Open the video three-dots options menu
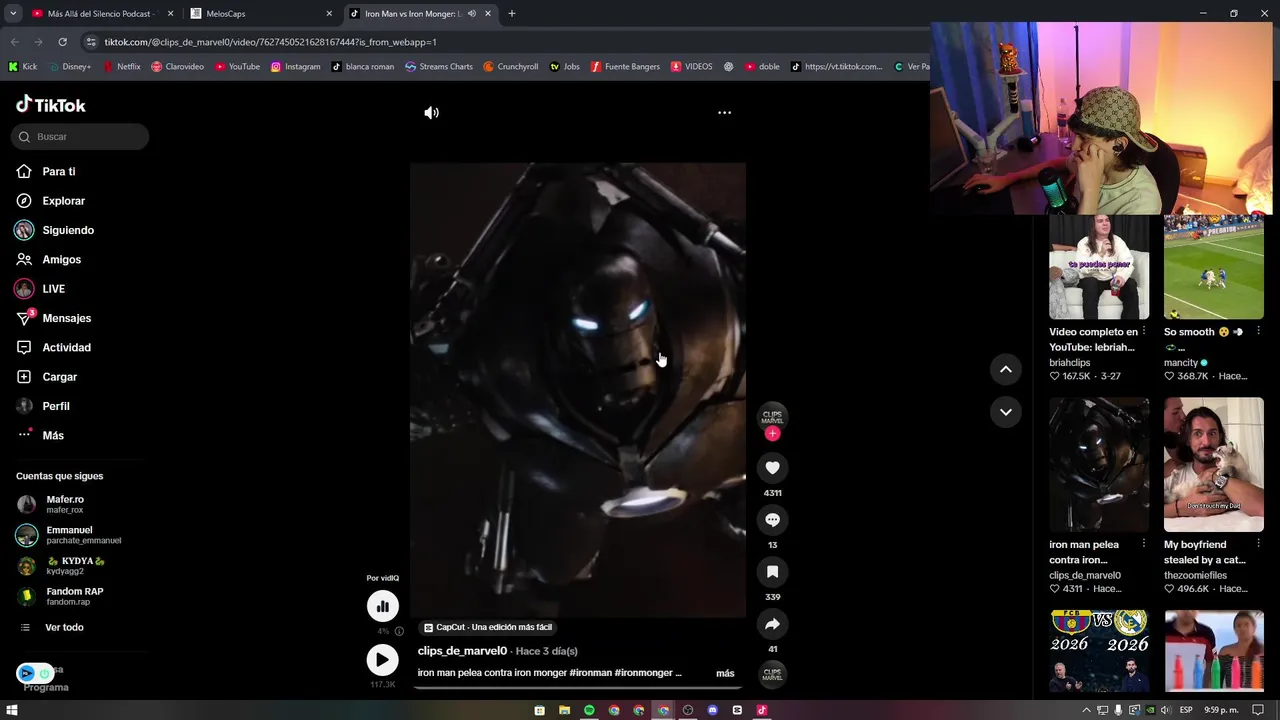The height and width of the screenshot is (720, 1280). pos(724,113)
